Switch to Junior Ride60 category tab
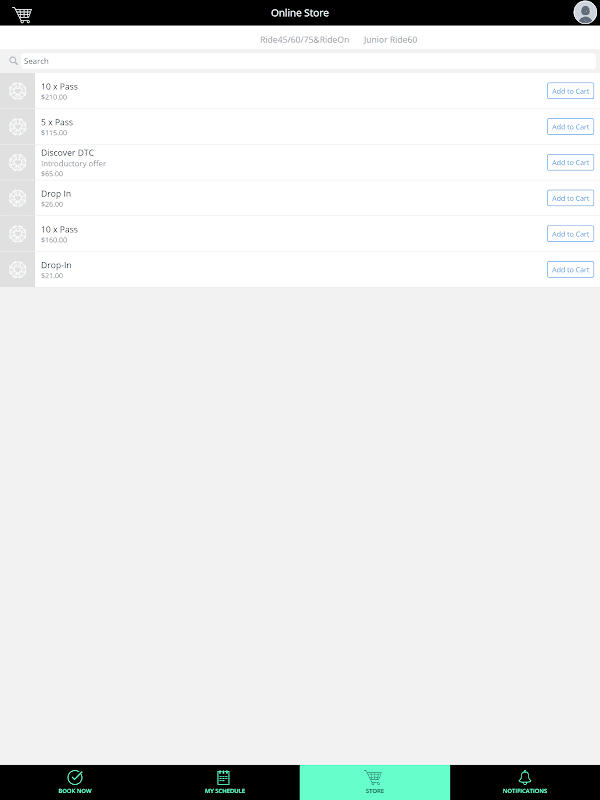 (390, 40)
